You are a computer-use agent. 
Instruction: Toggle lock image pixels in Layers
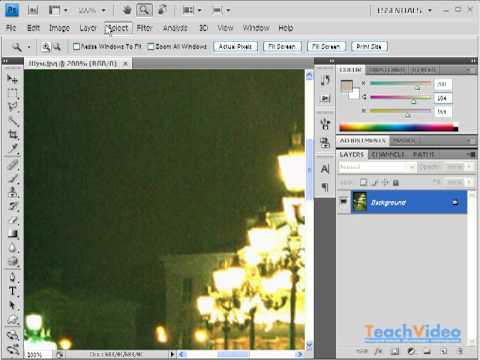pos(375,182)
